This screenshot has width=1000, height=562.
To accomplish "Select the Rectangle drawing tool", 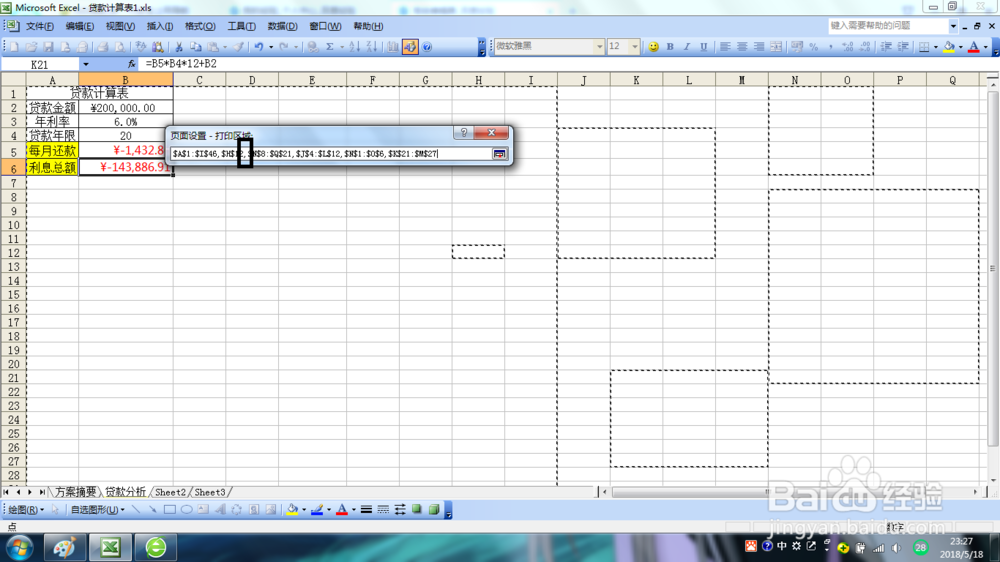I will (170, 510).
